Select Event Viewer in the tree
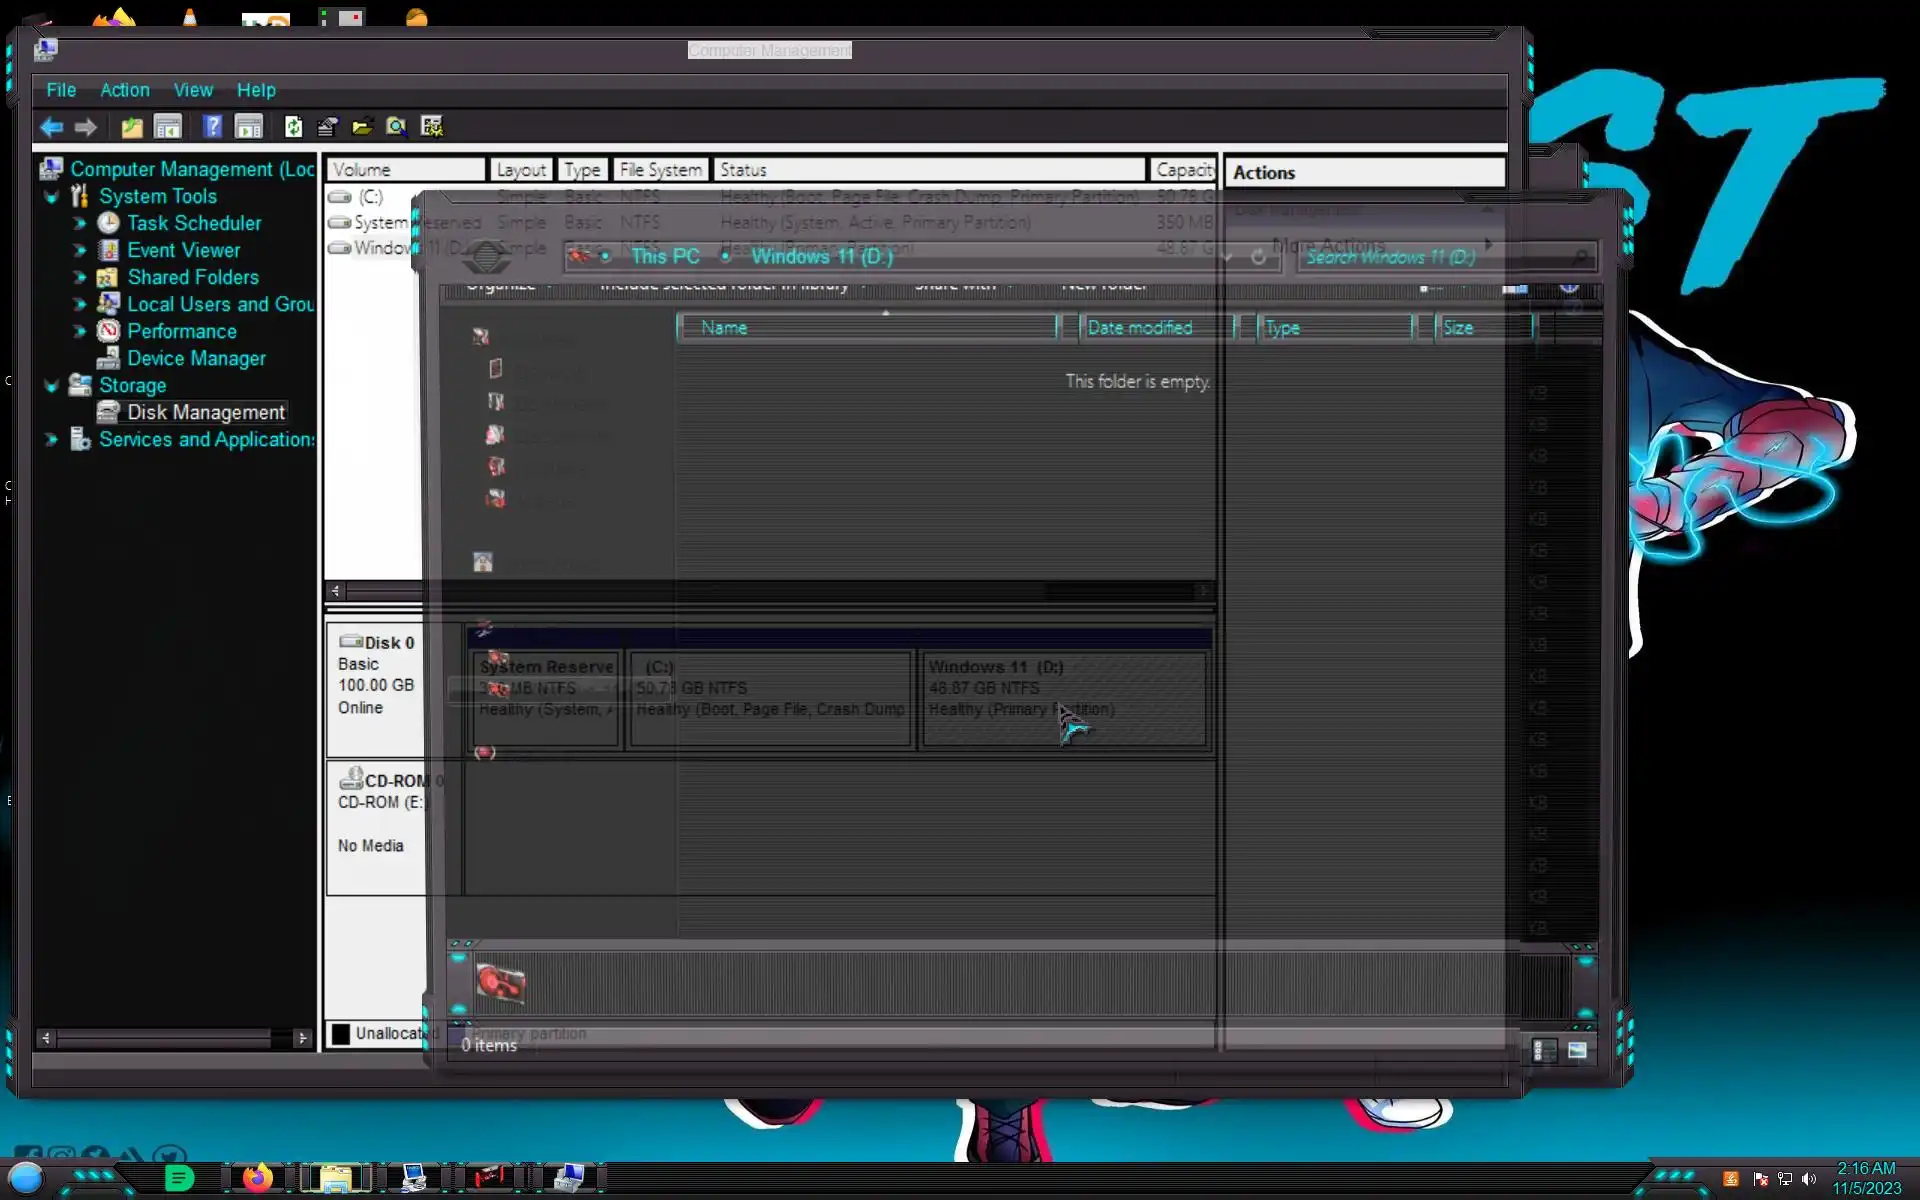1920x1200 pixels. point(183,250)
